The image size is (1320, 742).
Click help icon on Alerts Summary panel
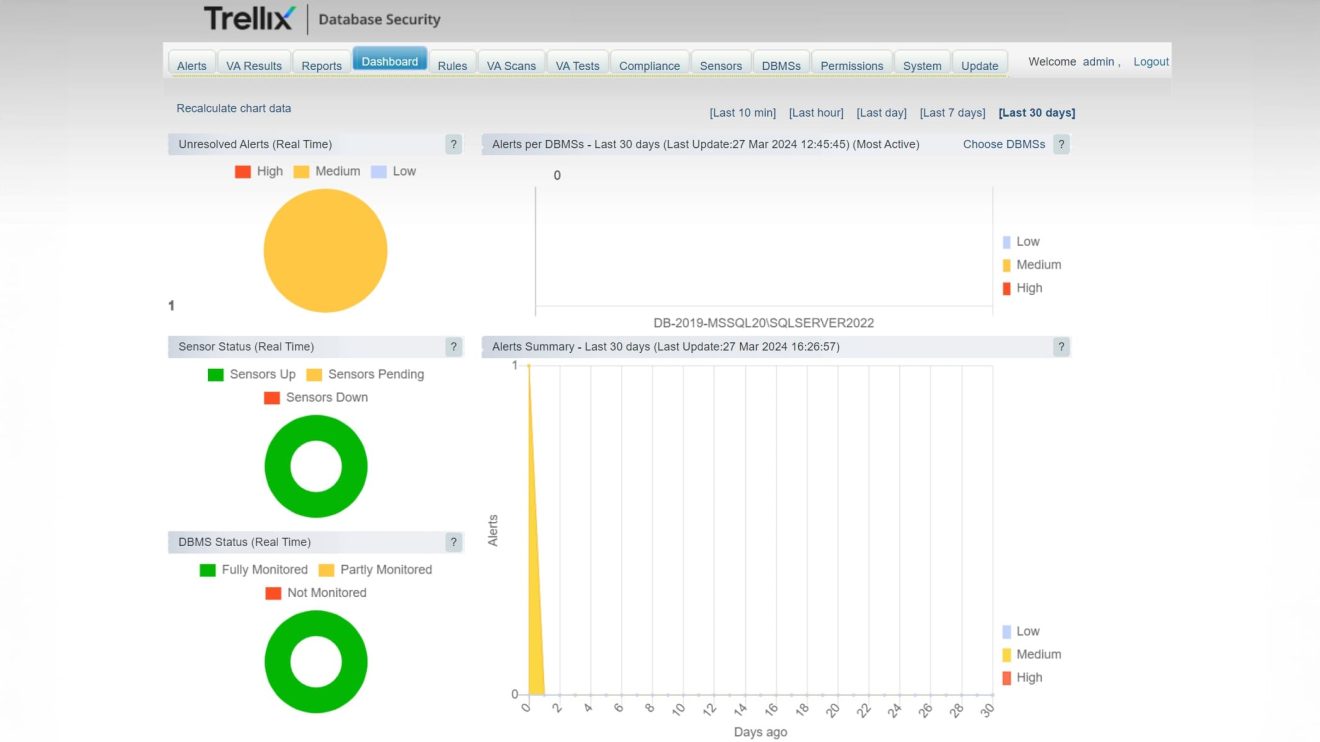point(1061,347)
